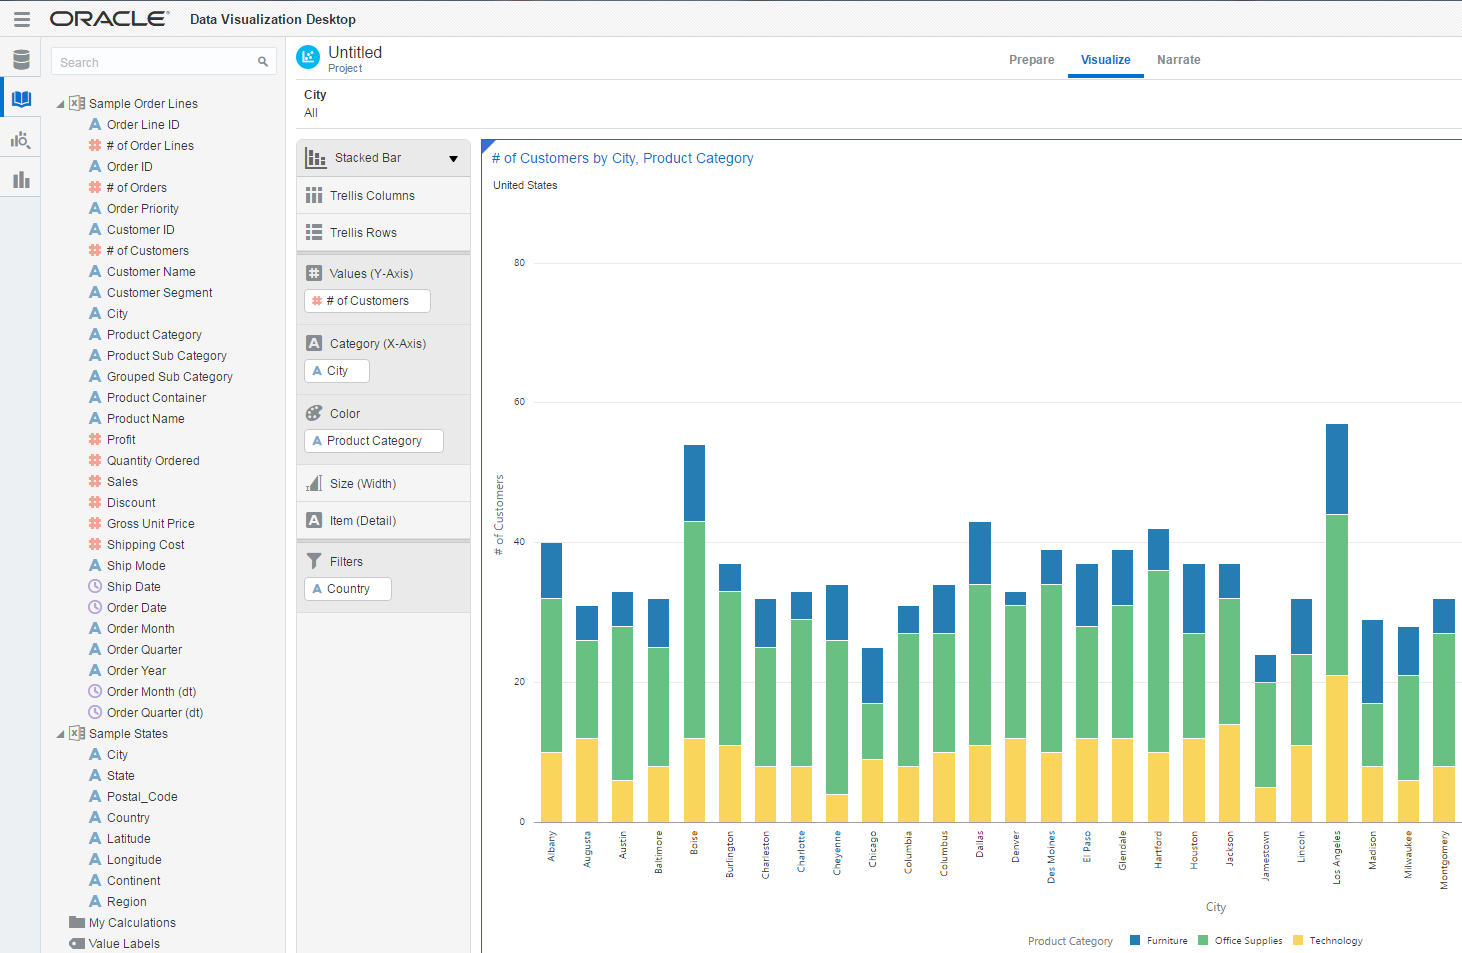The width and height of the screenshot is (1462, 953).
Task: Click the Stacked Bar chart type icon
Action: pos(316,158)
